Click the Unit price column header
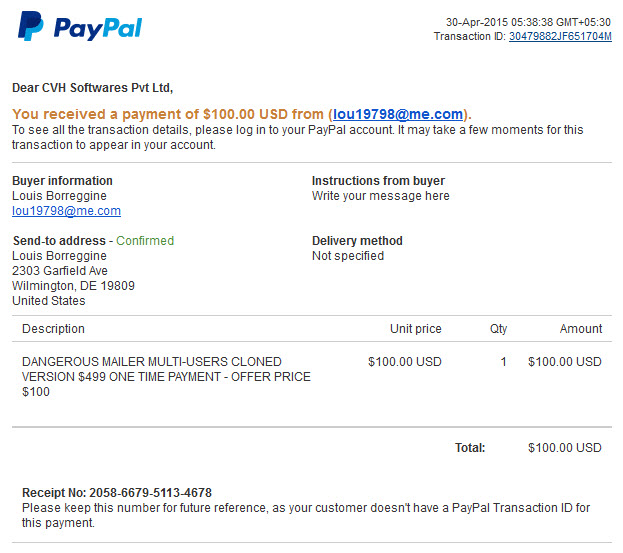The width and height of the screenshot is (623, 553). tap(415, 329)
